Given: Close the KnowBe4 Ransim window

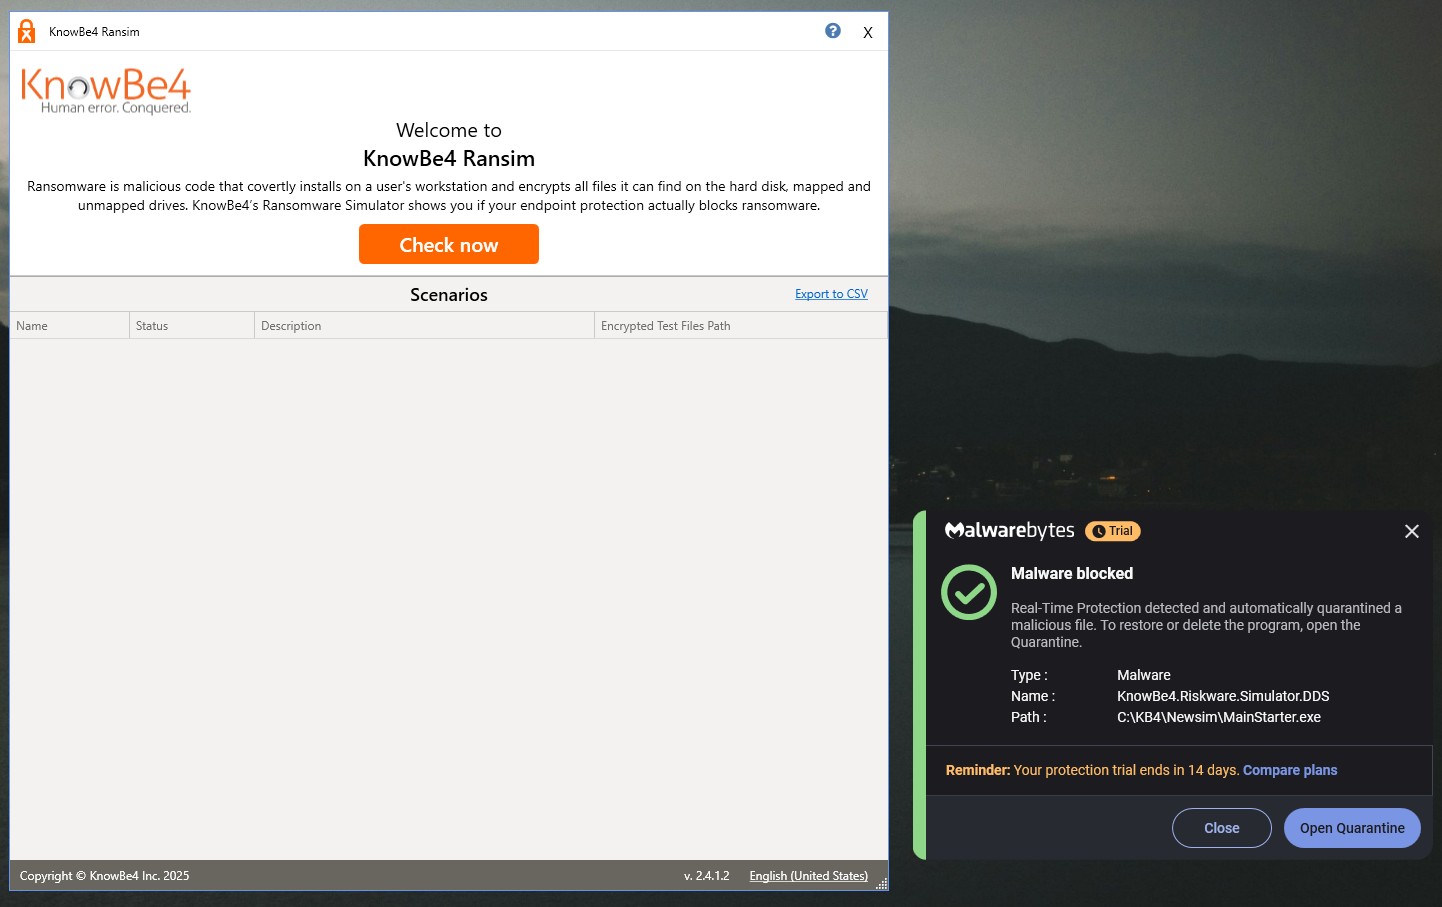Looking at the screenshot, I should [x=868, y=32].
